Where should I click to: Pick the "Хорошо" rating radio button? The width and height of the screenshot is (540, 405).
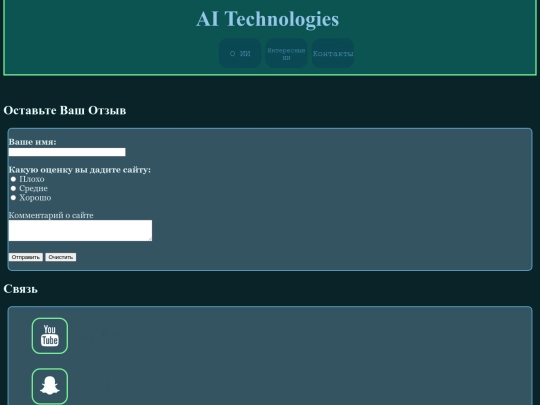13,198
